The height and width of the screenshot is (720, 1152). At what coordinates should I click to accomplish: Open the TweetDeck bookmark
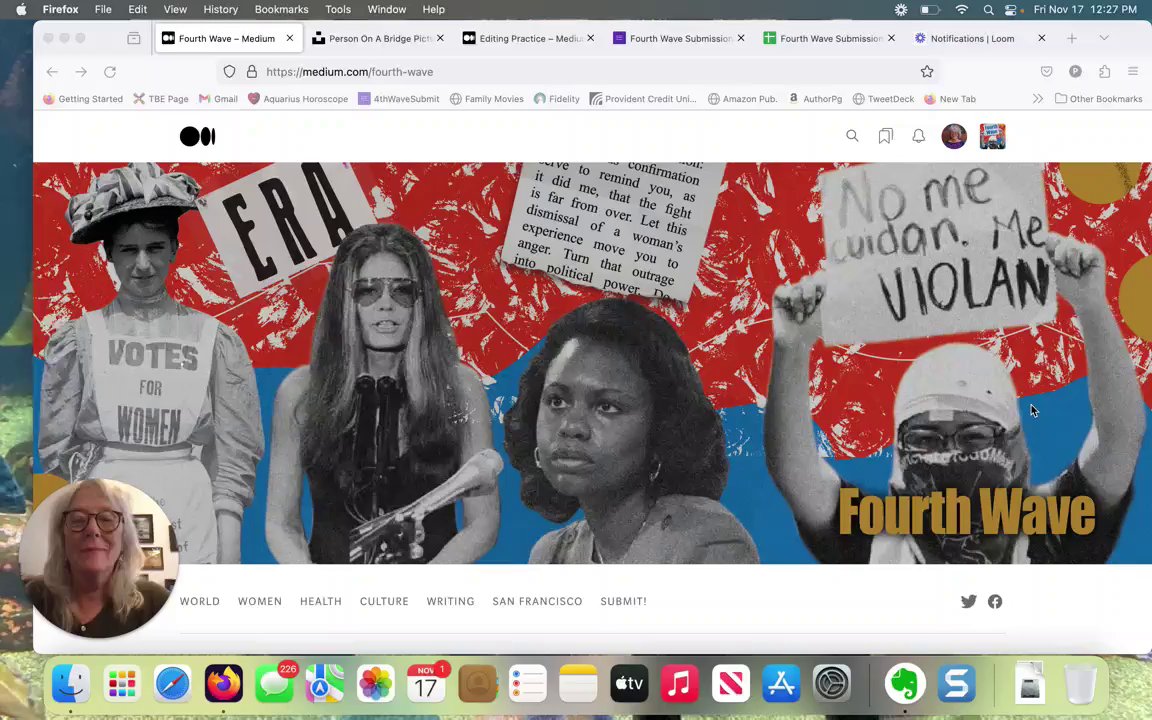point(883,98)
